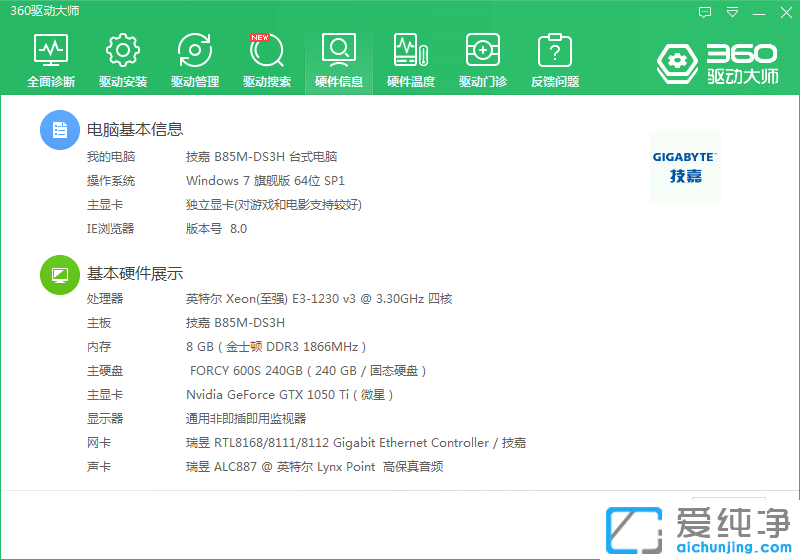This screenshot has height=560, width=800.
Task: Click the 全面诊断 tab label
Action: [x=51, y=82]
